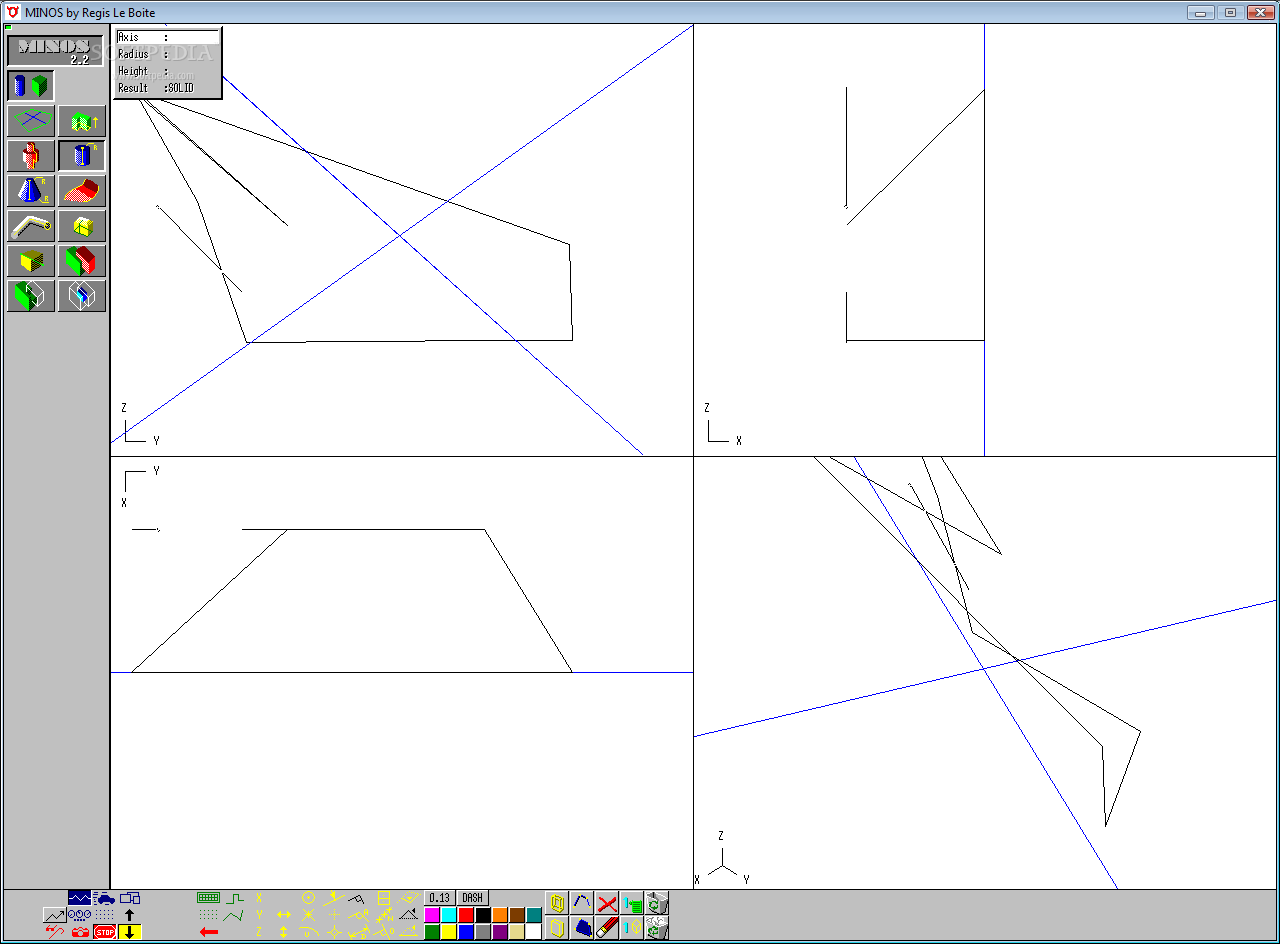
Task: Toggle the yellow Y axis constraint
Action: 259,915
